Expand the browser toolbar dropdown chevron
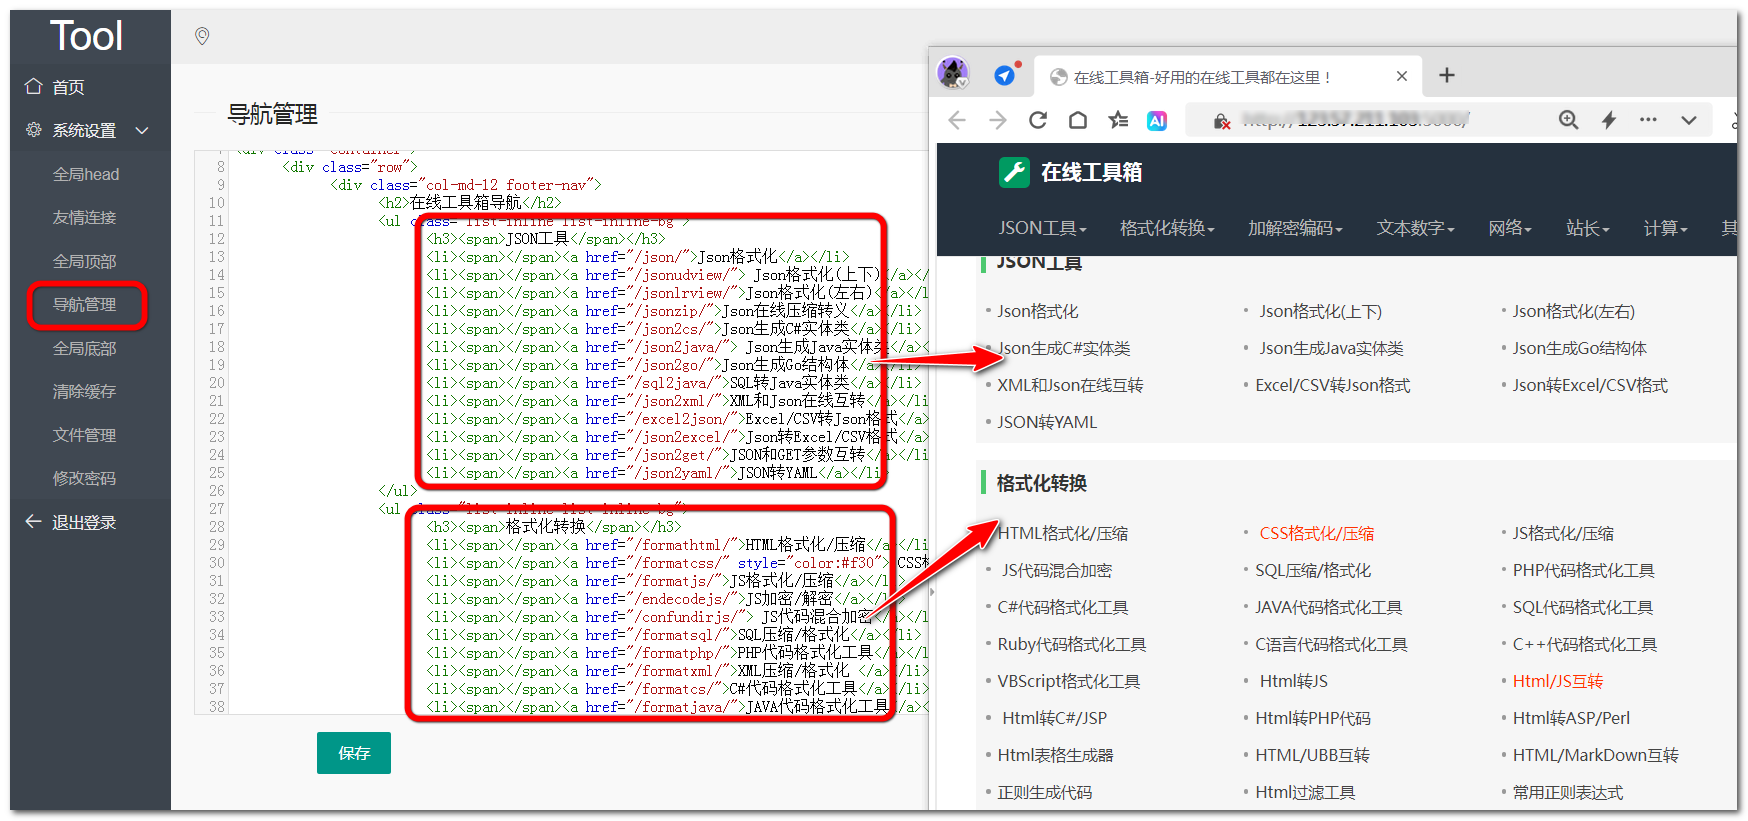The height and width of the screenshot is (821, 1748). (1689, 120)
